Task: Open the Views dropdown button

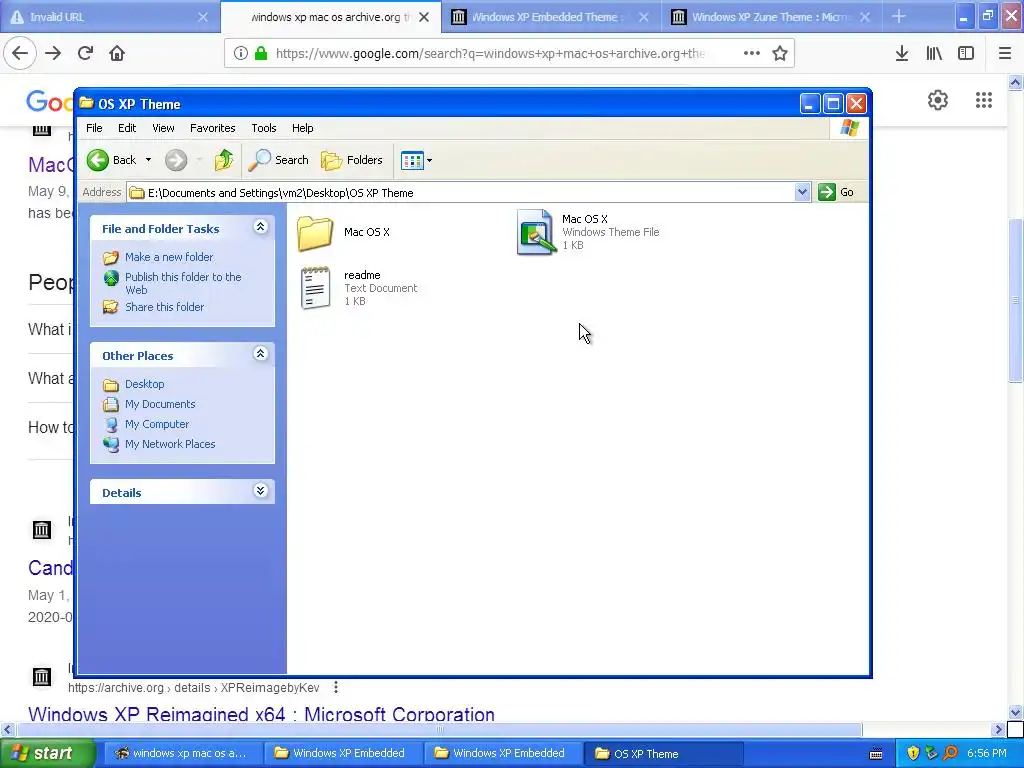Action: (x=416, y=160)
